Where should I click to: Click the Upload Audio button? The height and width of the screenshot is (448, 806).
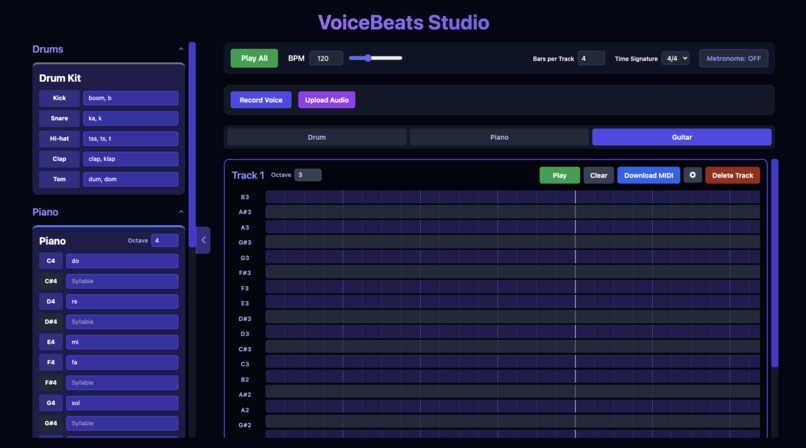(x=327, y=100)
